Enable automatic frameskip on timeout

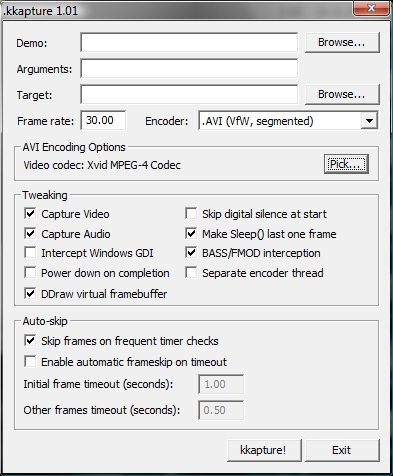pos(30,361)
